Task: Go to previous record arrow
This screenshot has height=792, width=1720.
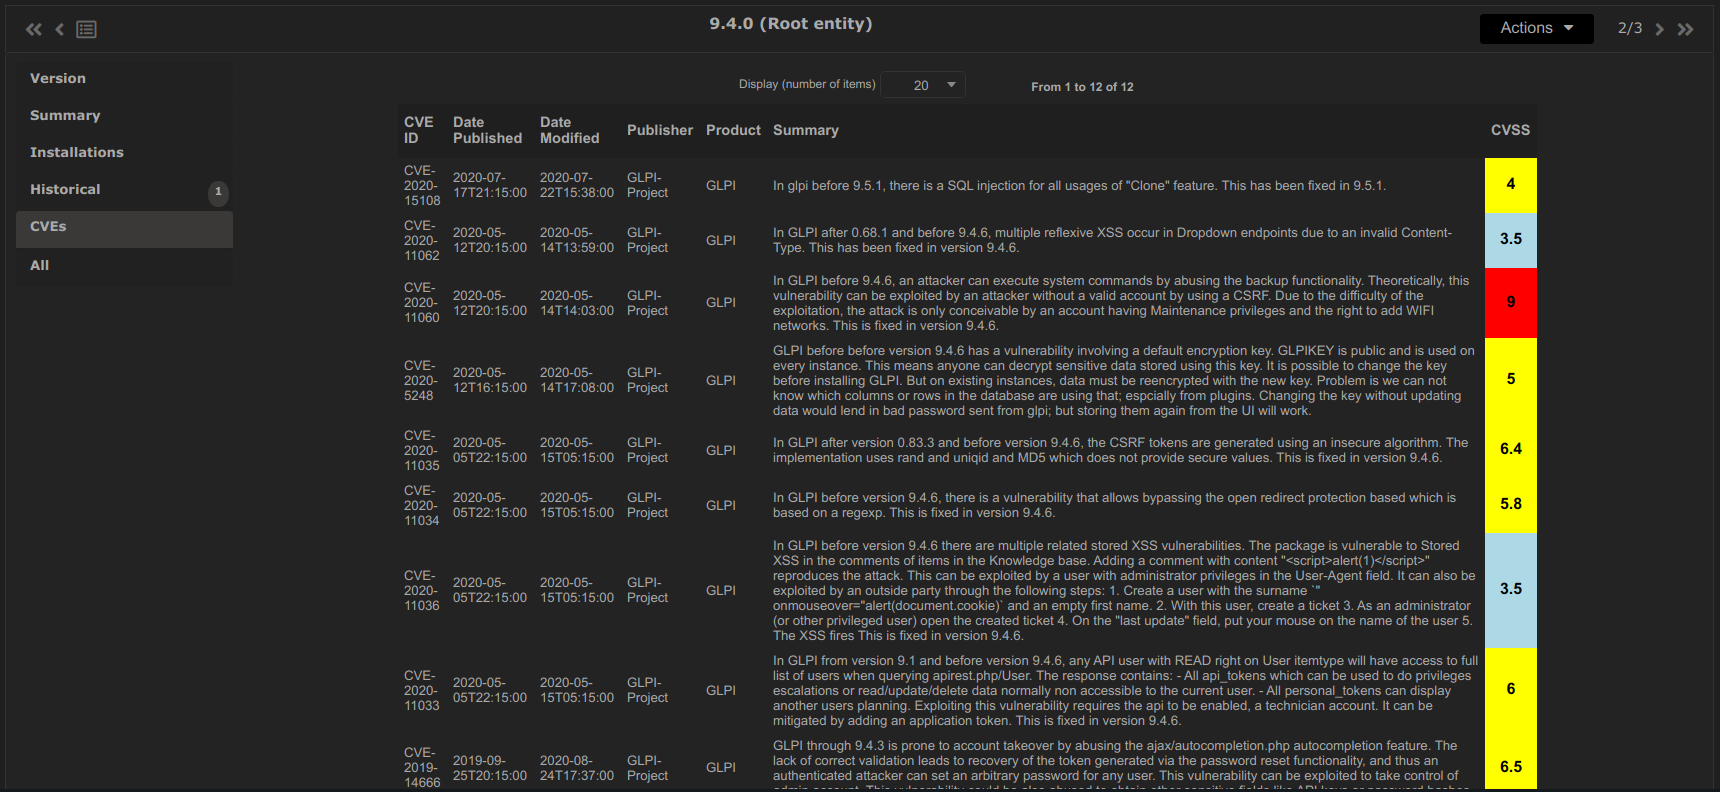Action: (60, 29)
